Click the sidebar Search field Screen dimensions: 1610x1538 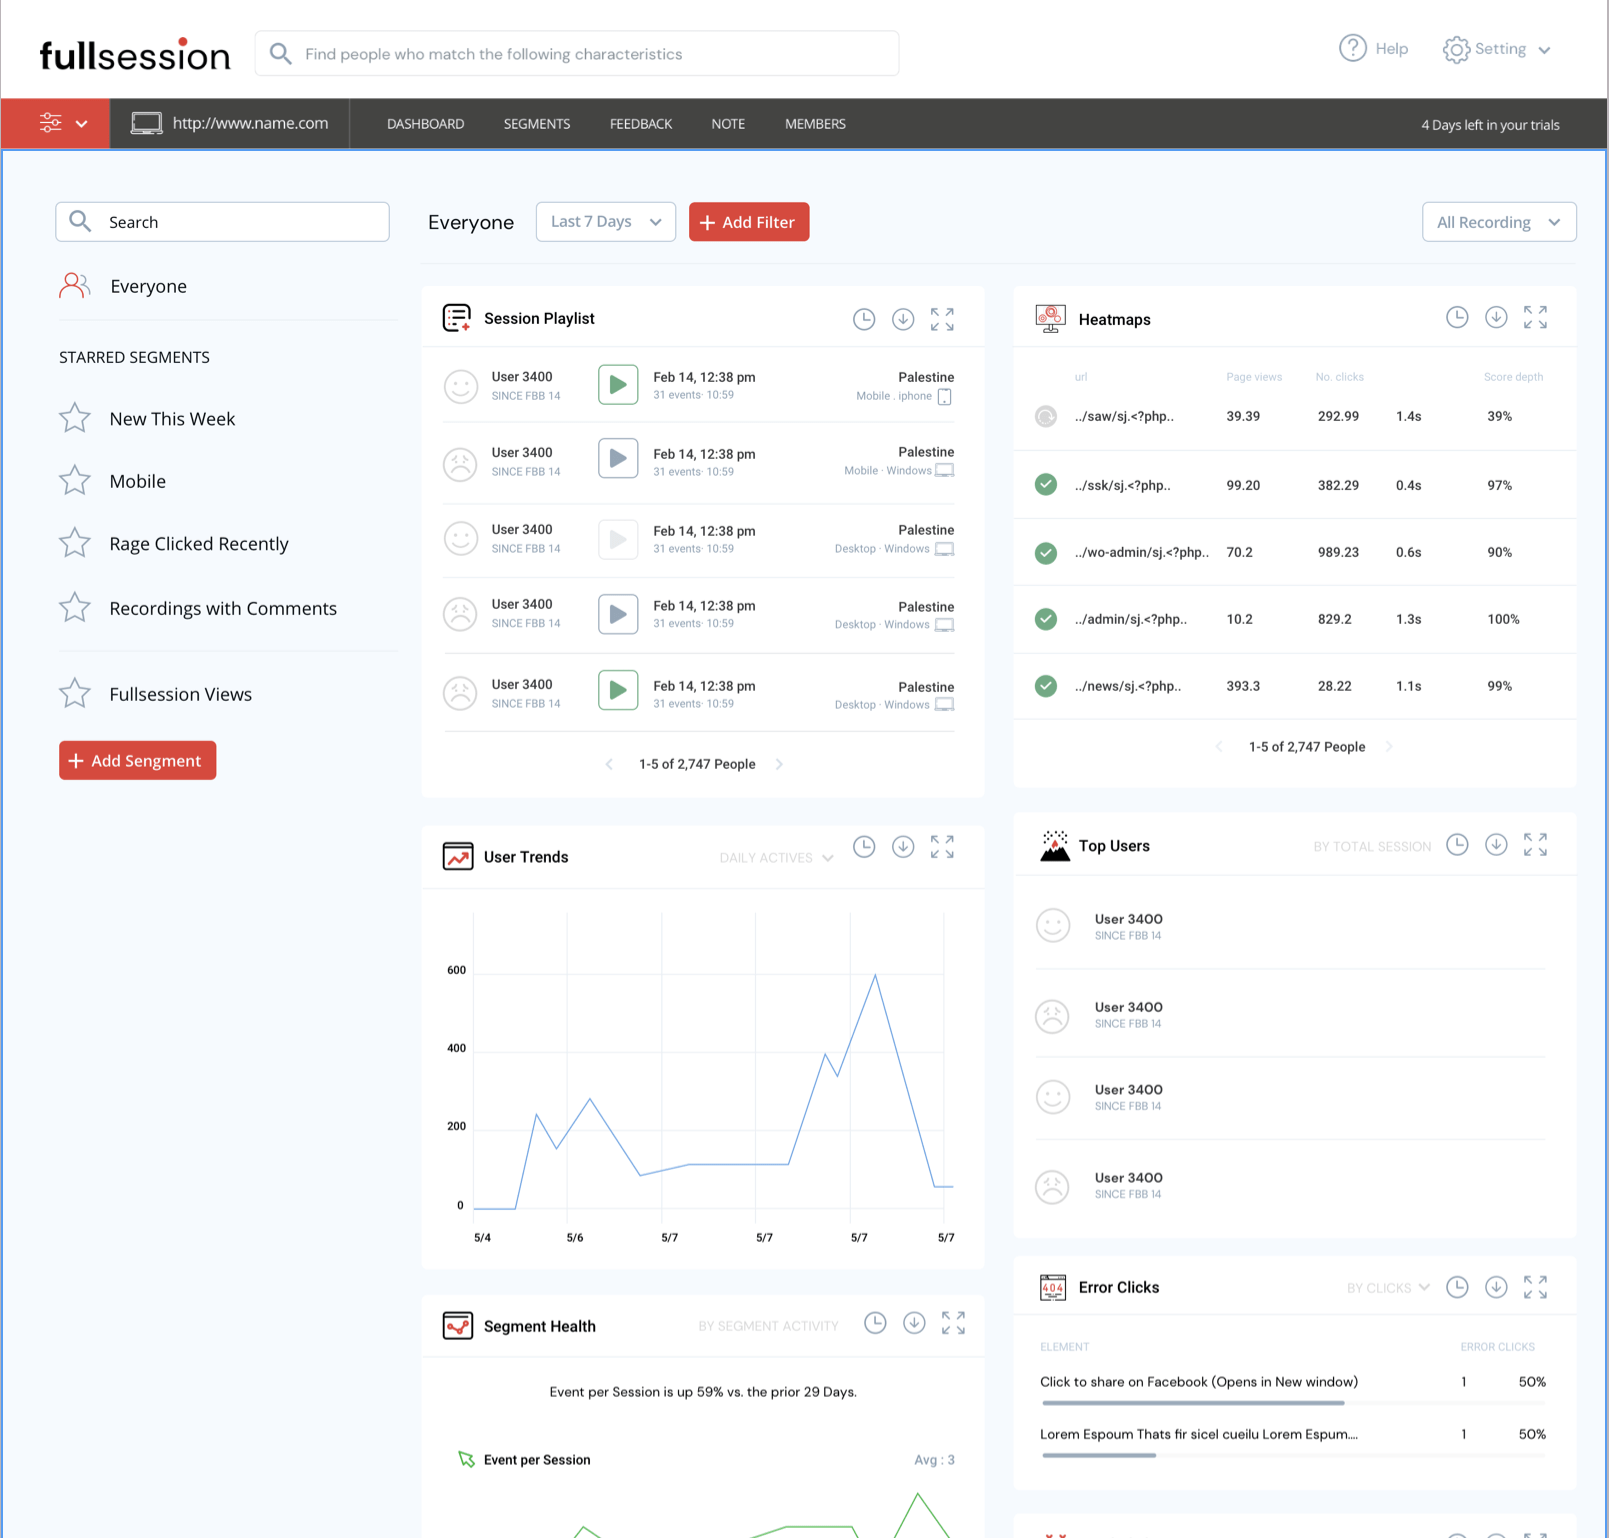[x=222, y=222]
